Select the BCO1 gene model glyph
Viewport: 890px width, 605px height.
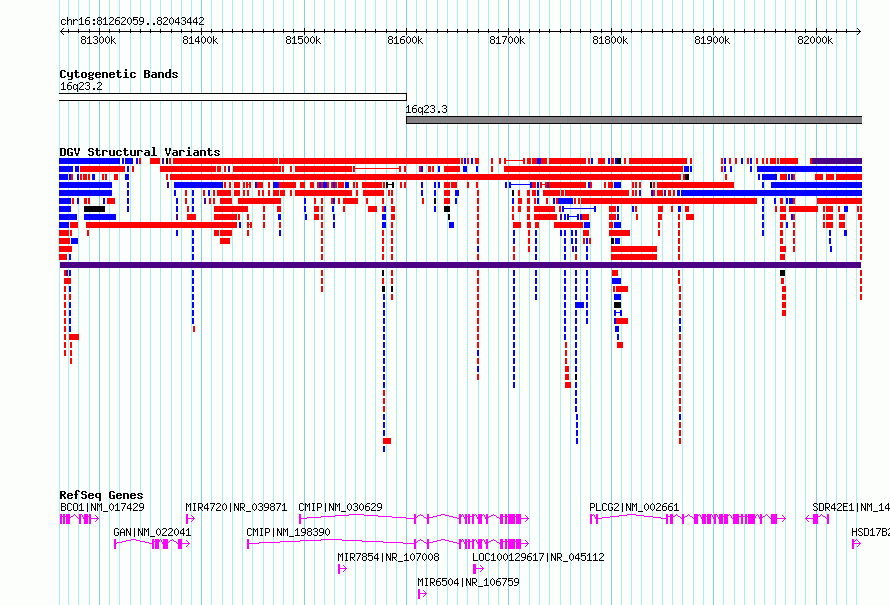pos(79,519)
